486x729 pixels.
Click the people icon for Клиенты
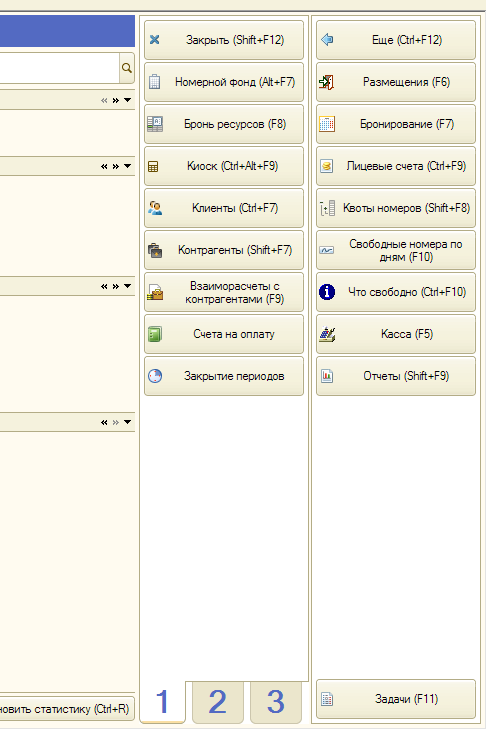click(x=155, y=208)
